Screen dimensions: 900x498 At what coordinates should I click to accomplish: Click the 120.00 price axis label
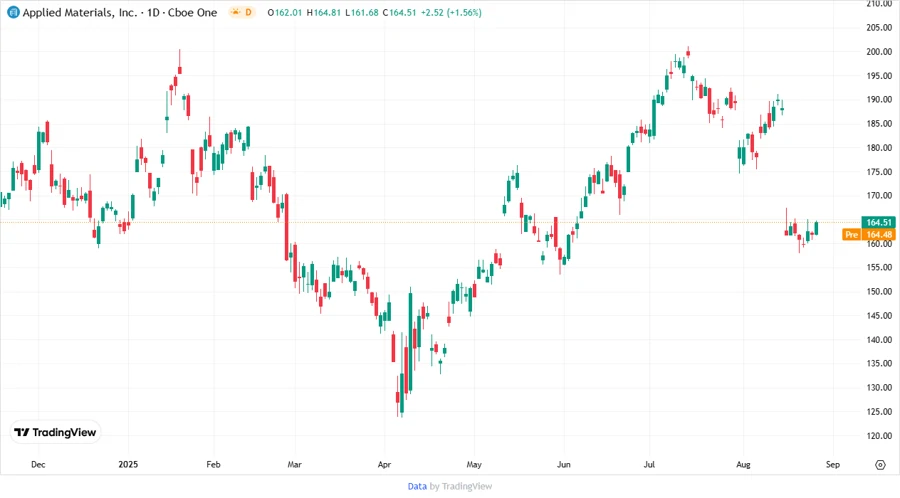tap(879, 435)
